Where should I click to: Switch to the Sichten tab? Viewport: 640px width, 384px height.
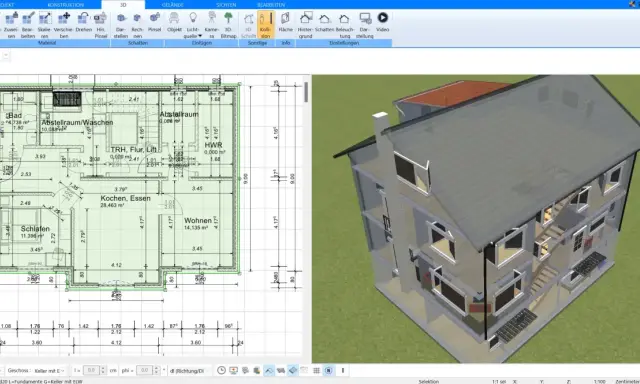point(226,4)
